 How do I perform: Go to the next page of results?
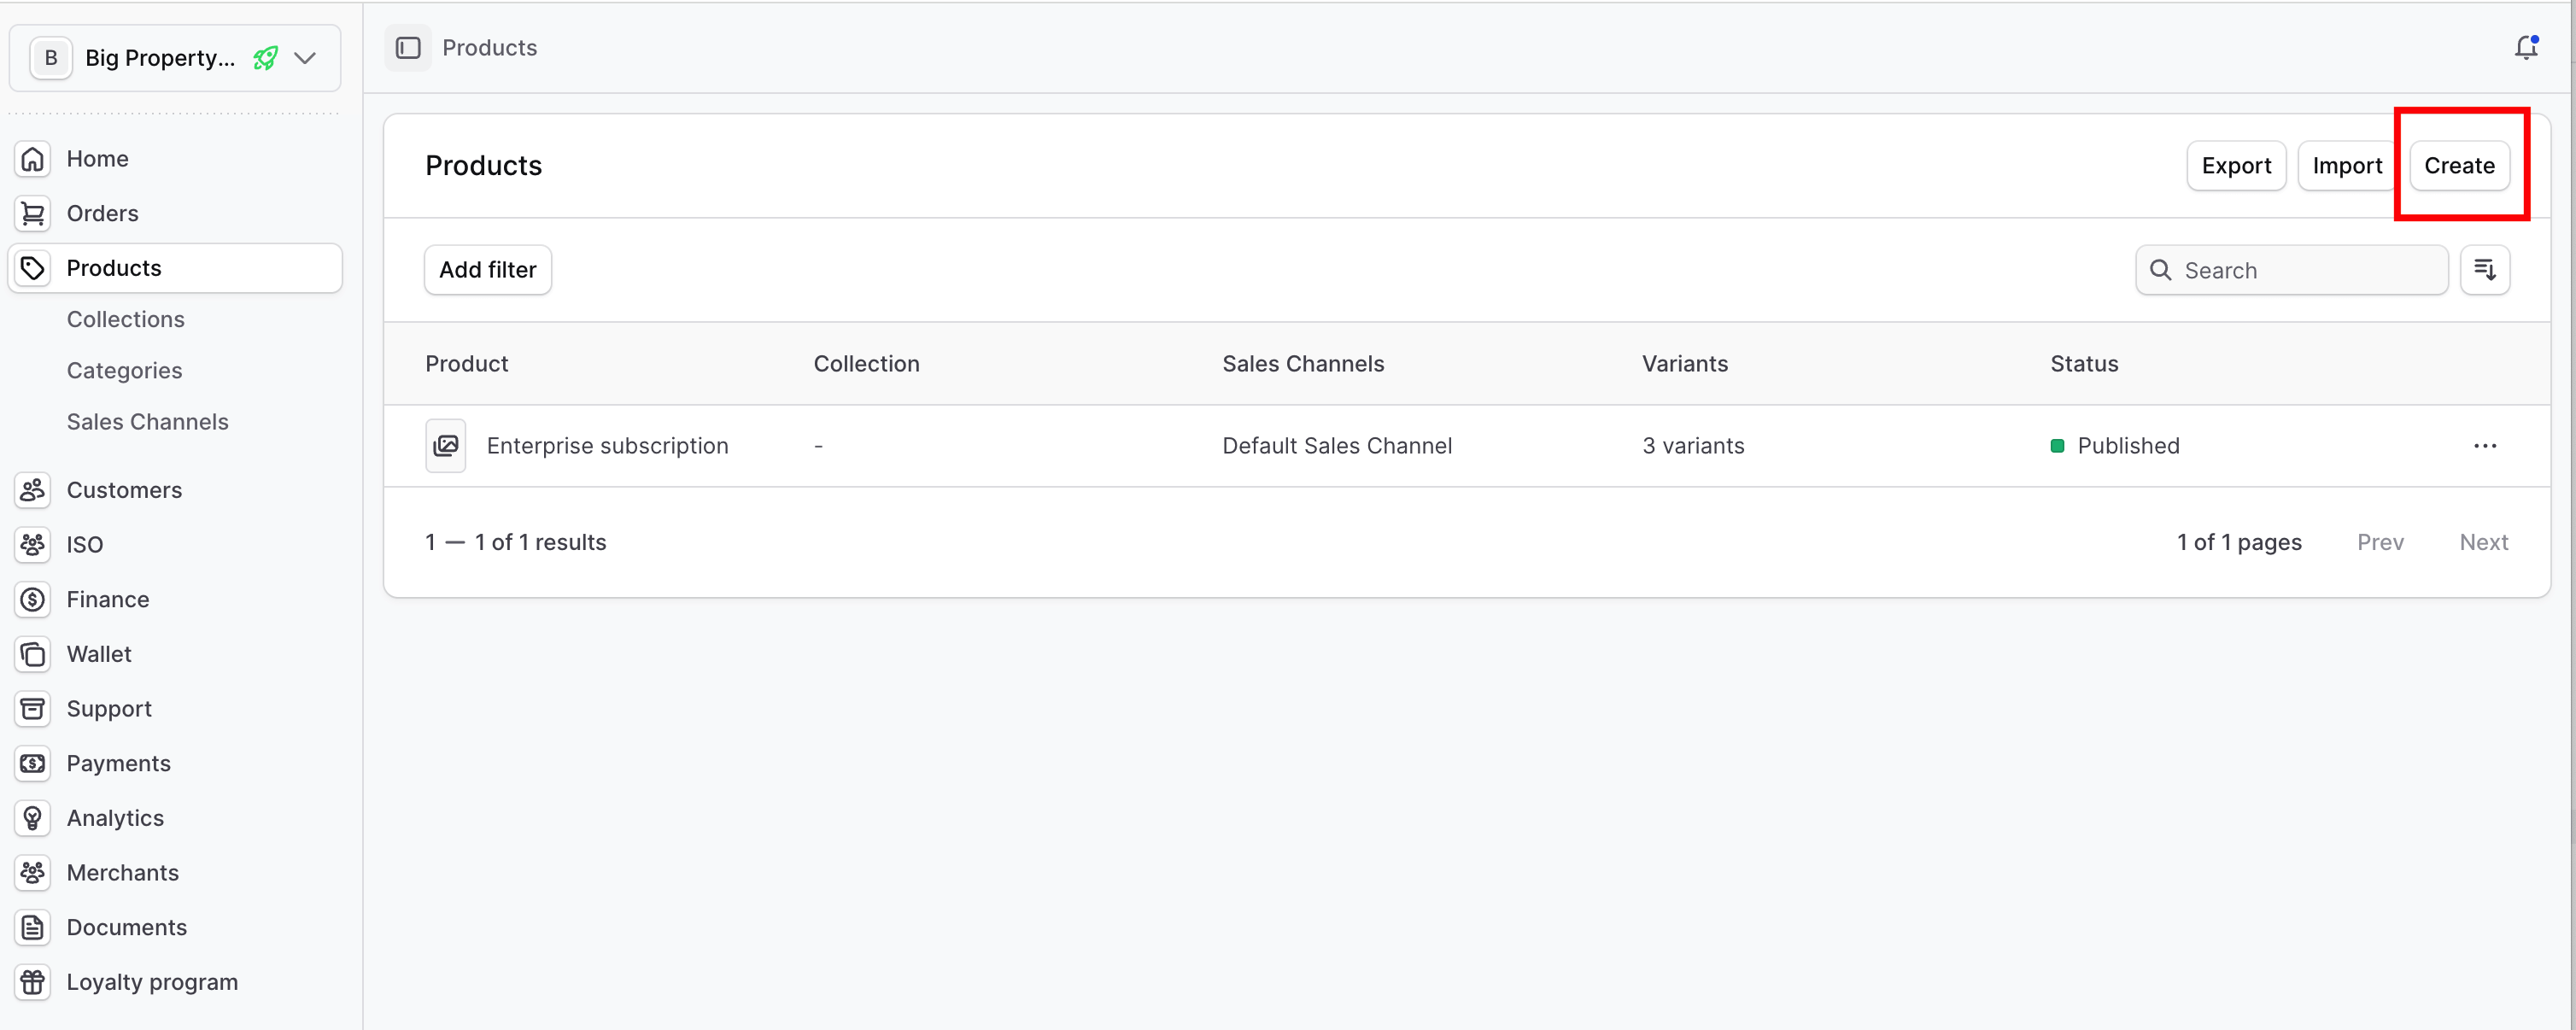[x=2484, y=542]
